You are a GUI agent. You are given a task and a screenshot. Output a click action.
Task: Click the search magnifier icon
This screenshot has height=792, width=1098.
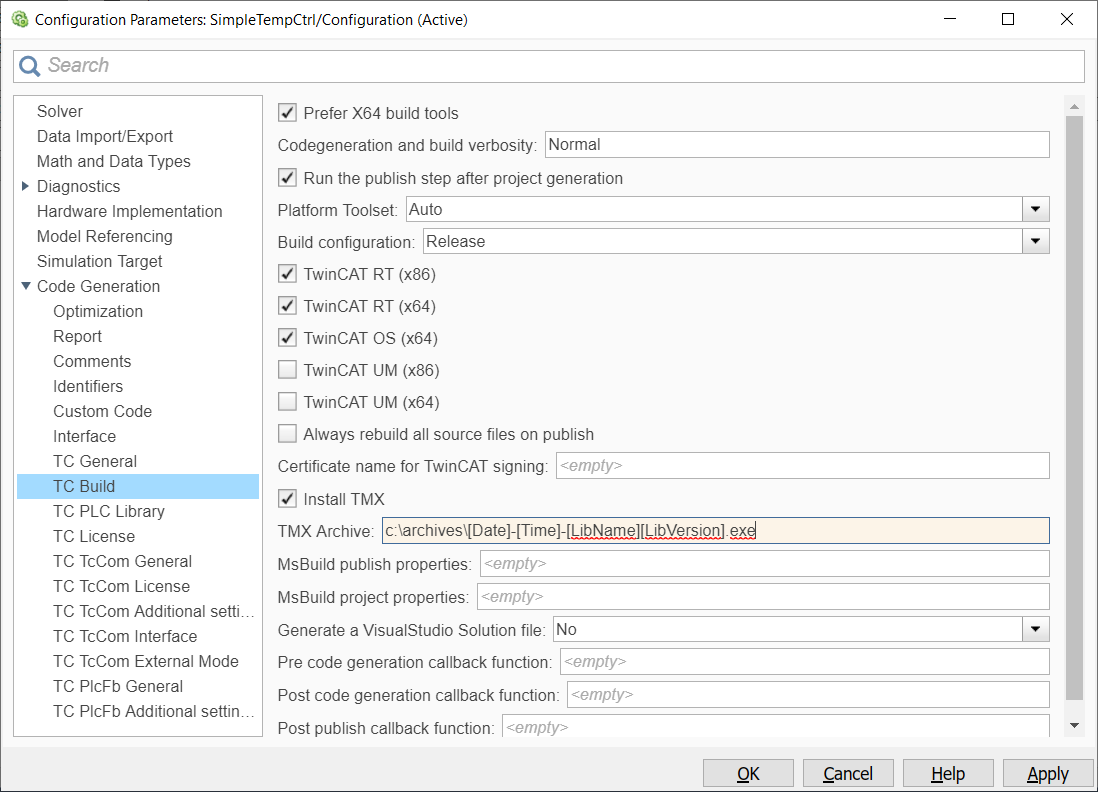(x=29, y=66)
